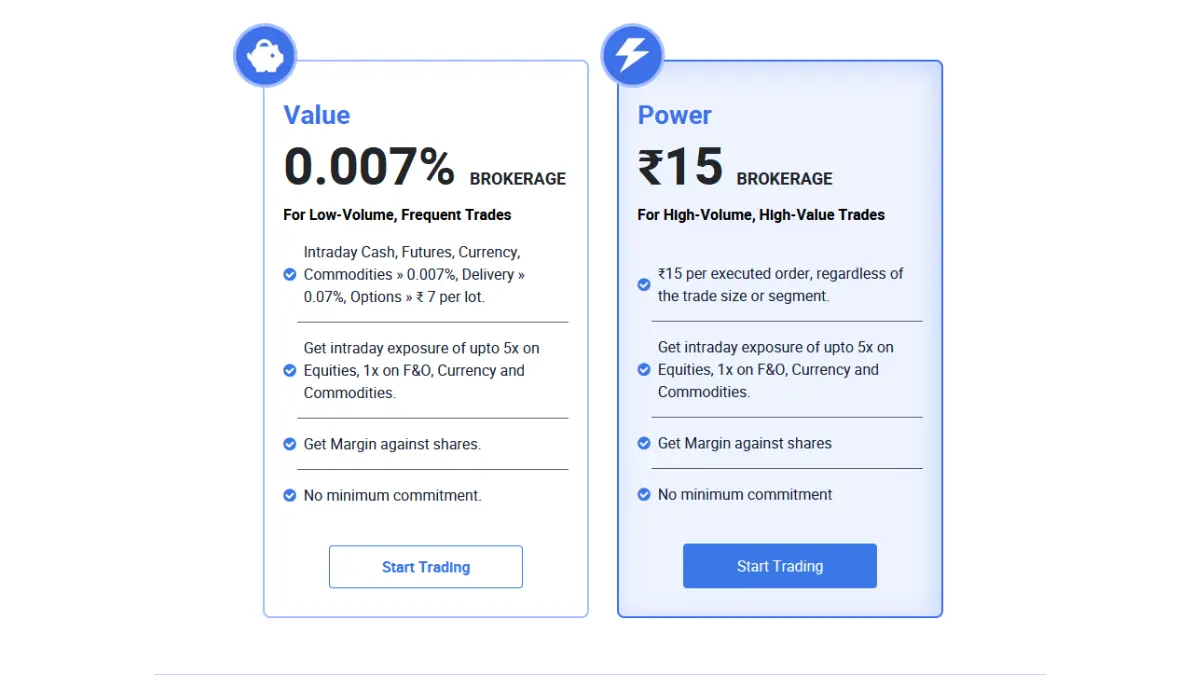
Task: Click checkmark next to Power 'No minimum commitment'
Action: click(x=644, y=494)
